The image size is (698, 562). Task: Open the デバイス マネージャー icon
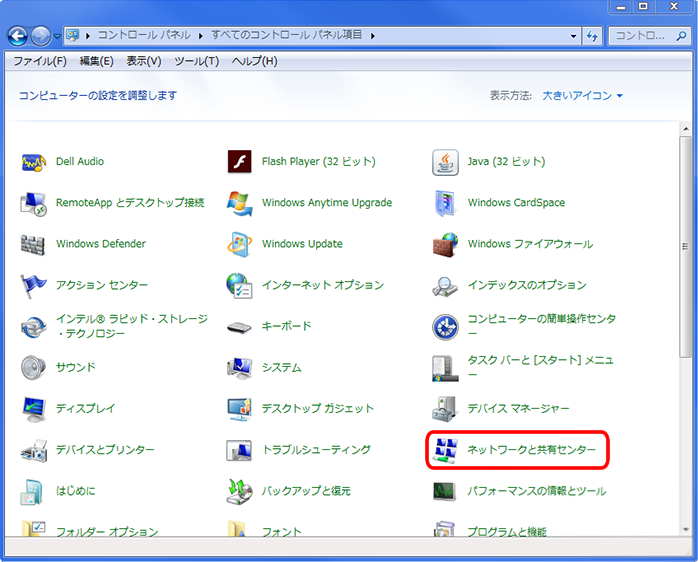(445, 409)
